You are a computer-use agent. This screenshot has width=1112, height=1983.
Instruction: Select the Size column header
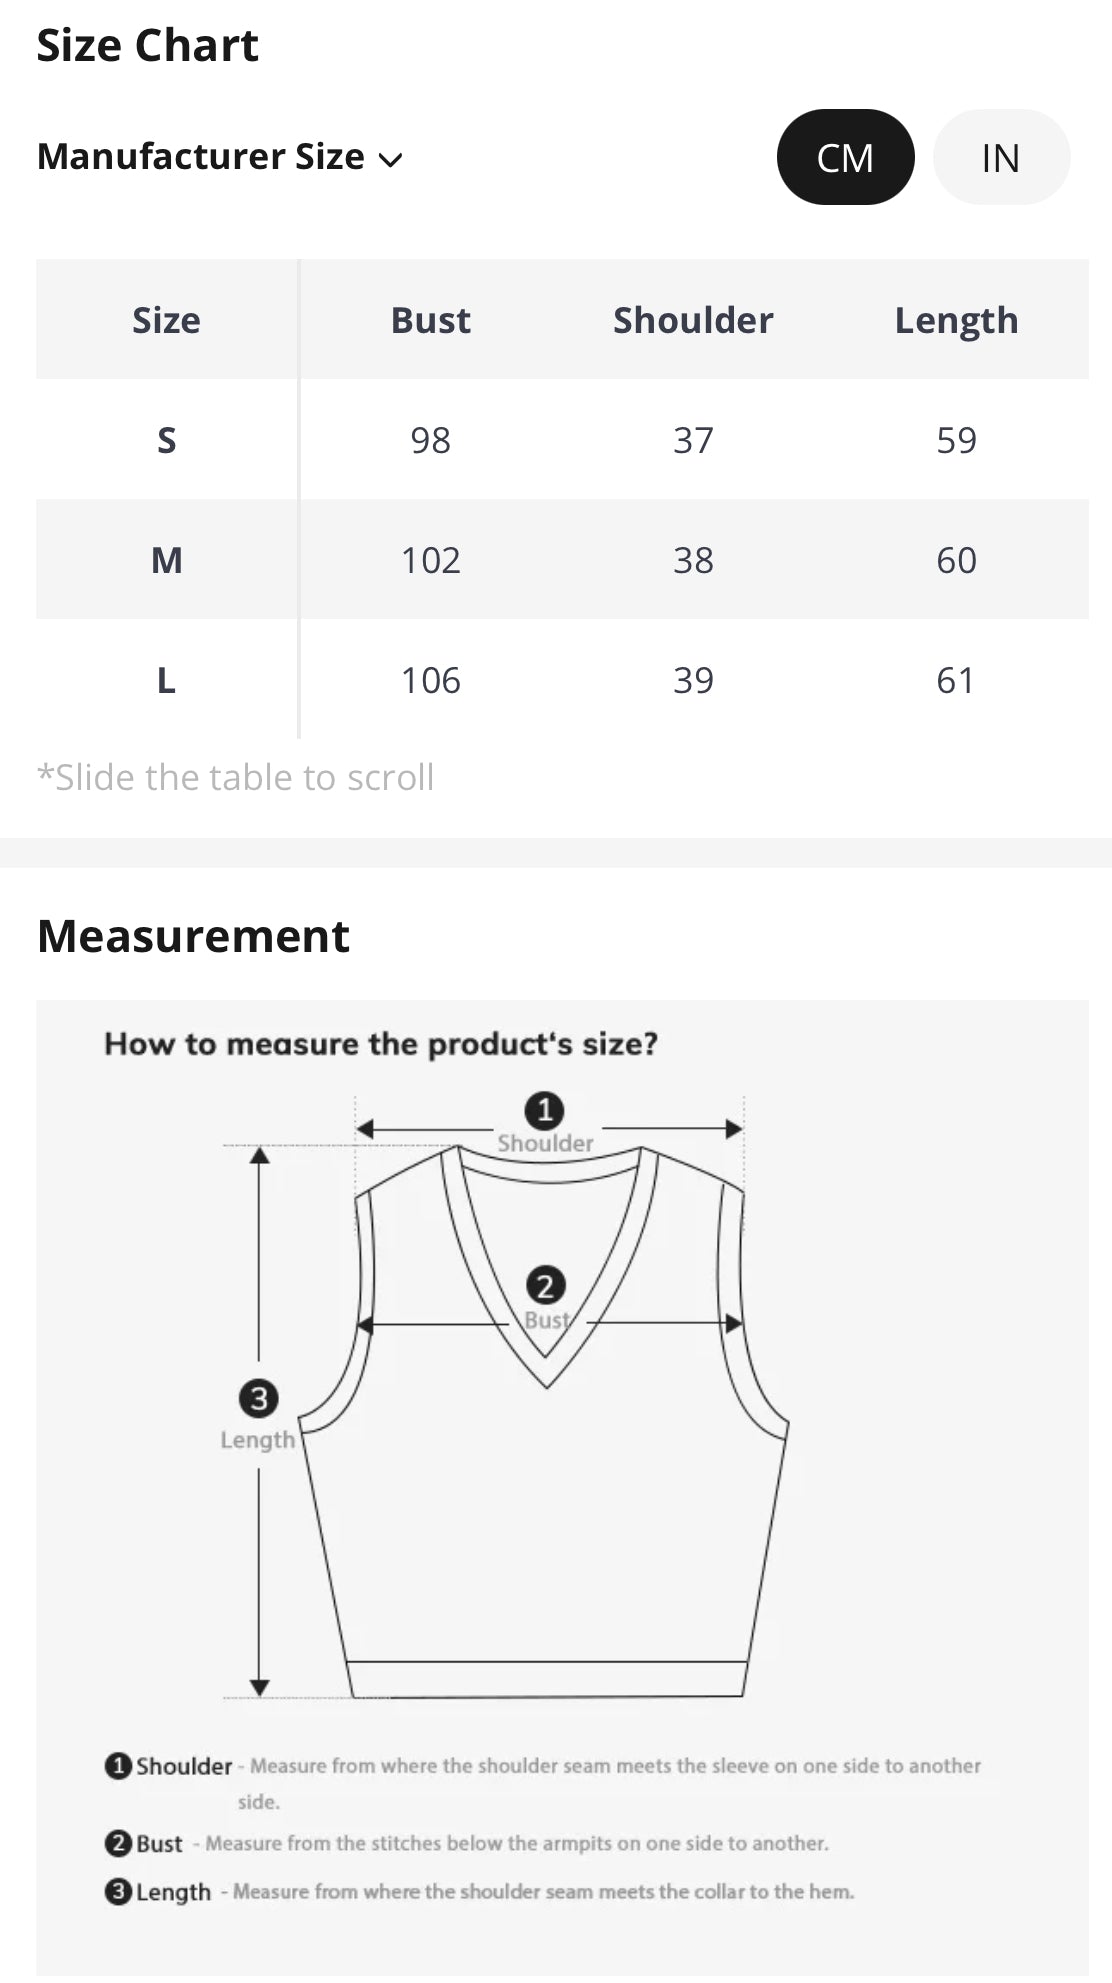coord(166,320)
